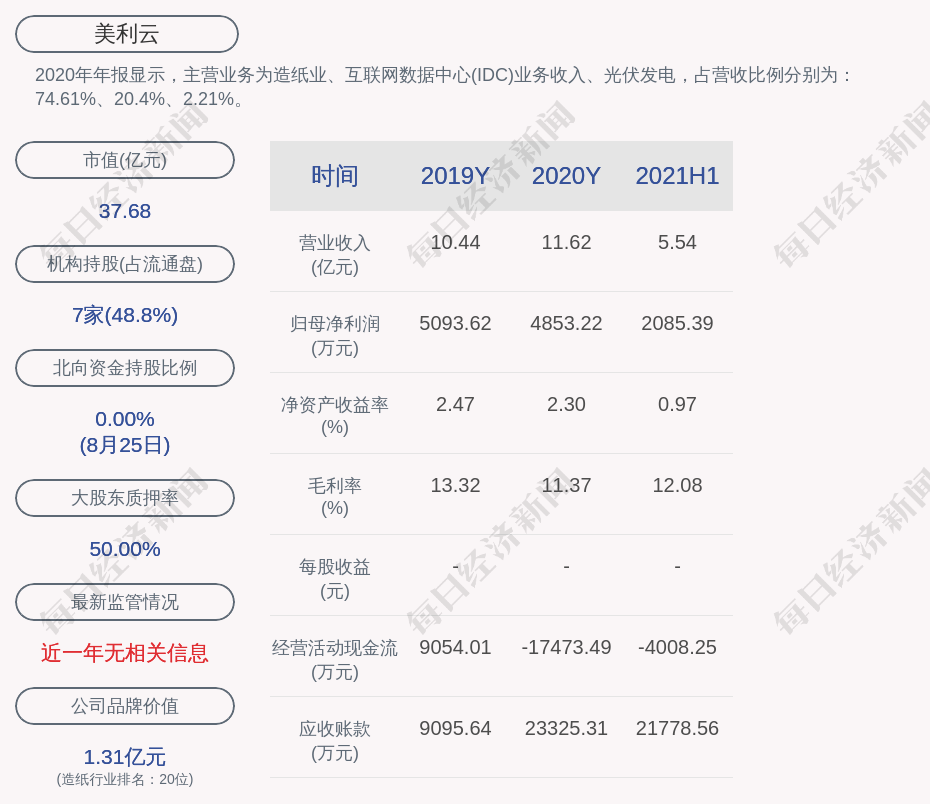The width and height of the screenshot is (930, 804).
Task: Select net profit value 5093.62
Action: [455, 323]
